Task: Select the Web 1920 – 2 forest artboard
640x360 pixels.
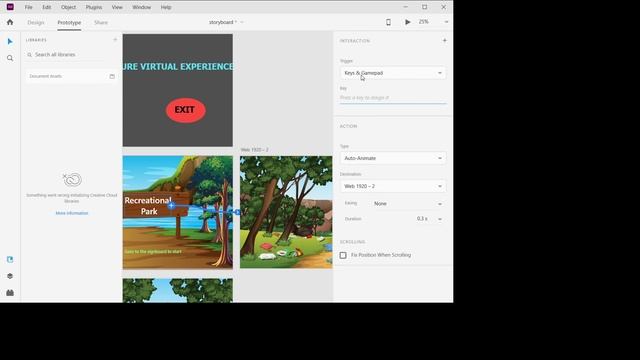Action: [286, 212]
